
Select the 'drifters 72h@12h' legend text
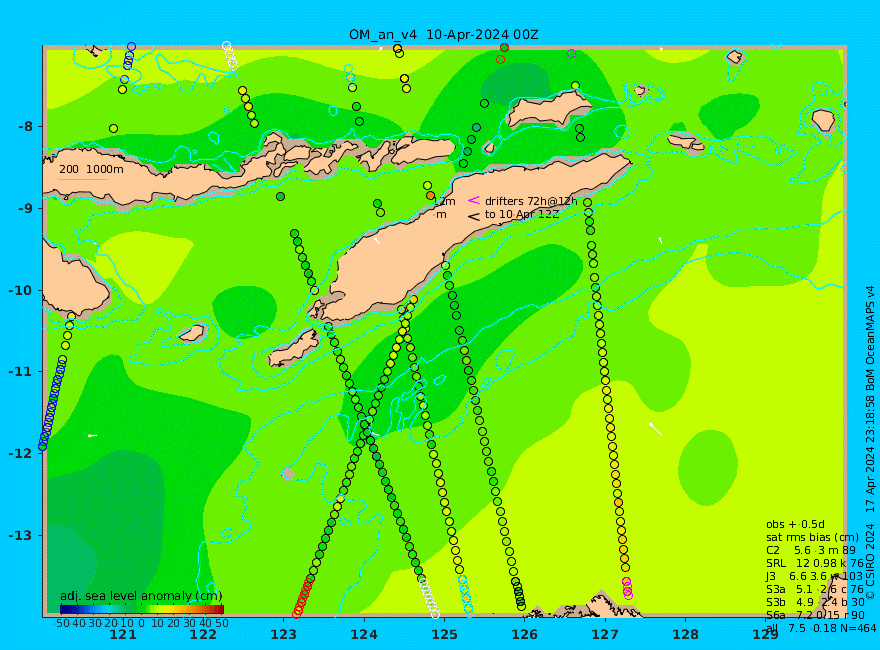[x=530, y=201]
